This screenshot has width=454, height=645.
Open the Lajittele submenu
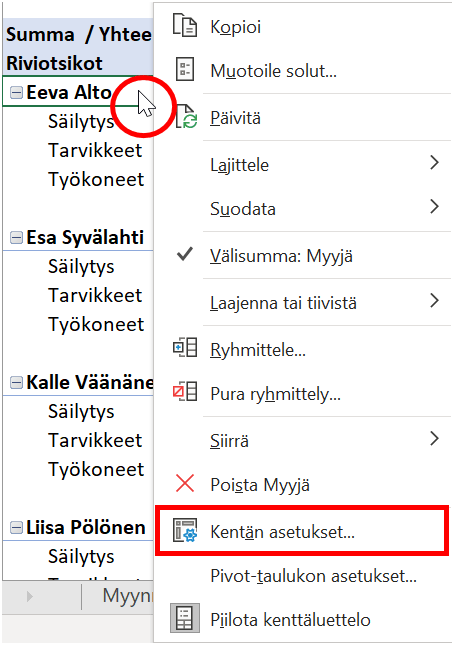[304, 163]
